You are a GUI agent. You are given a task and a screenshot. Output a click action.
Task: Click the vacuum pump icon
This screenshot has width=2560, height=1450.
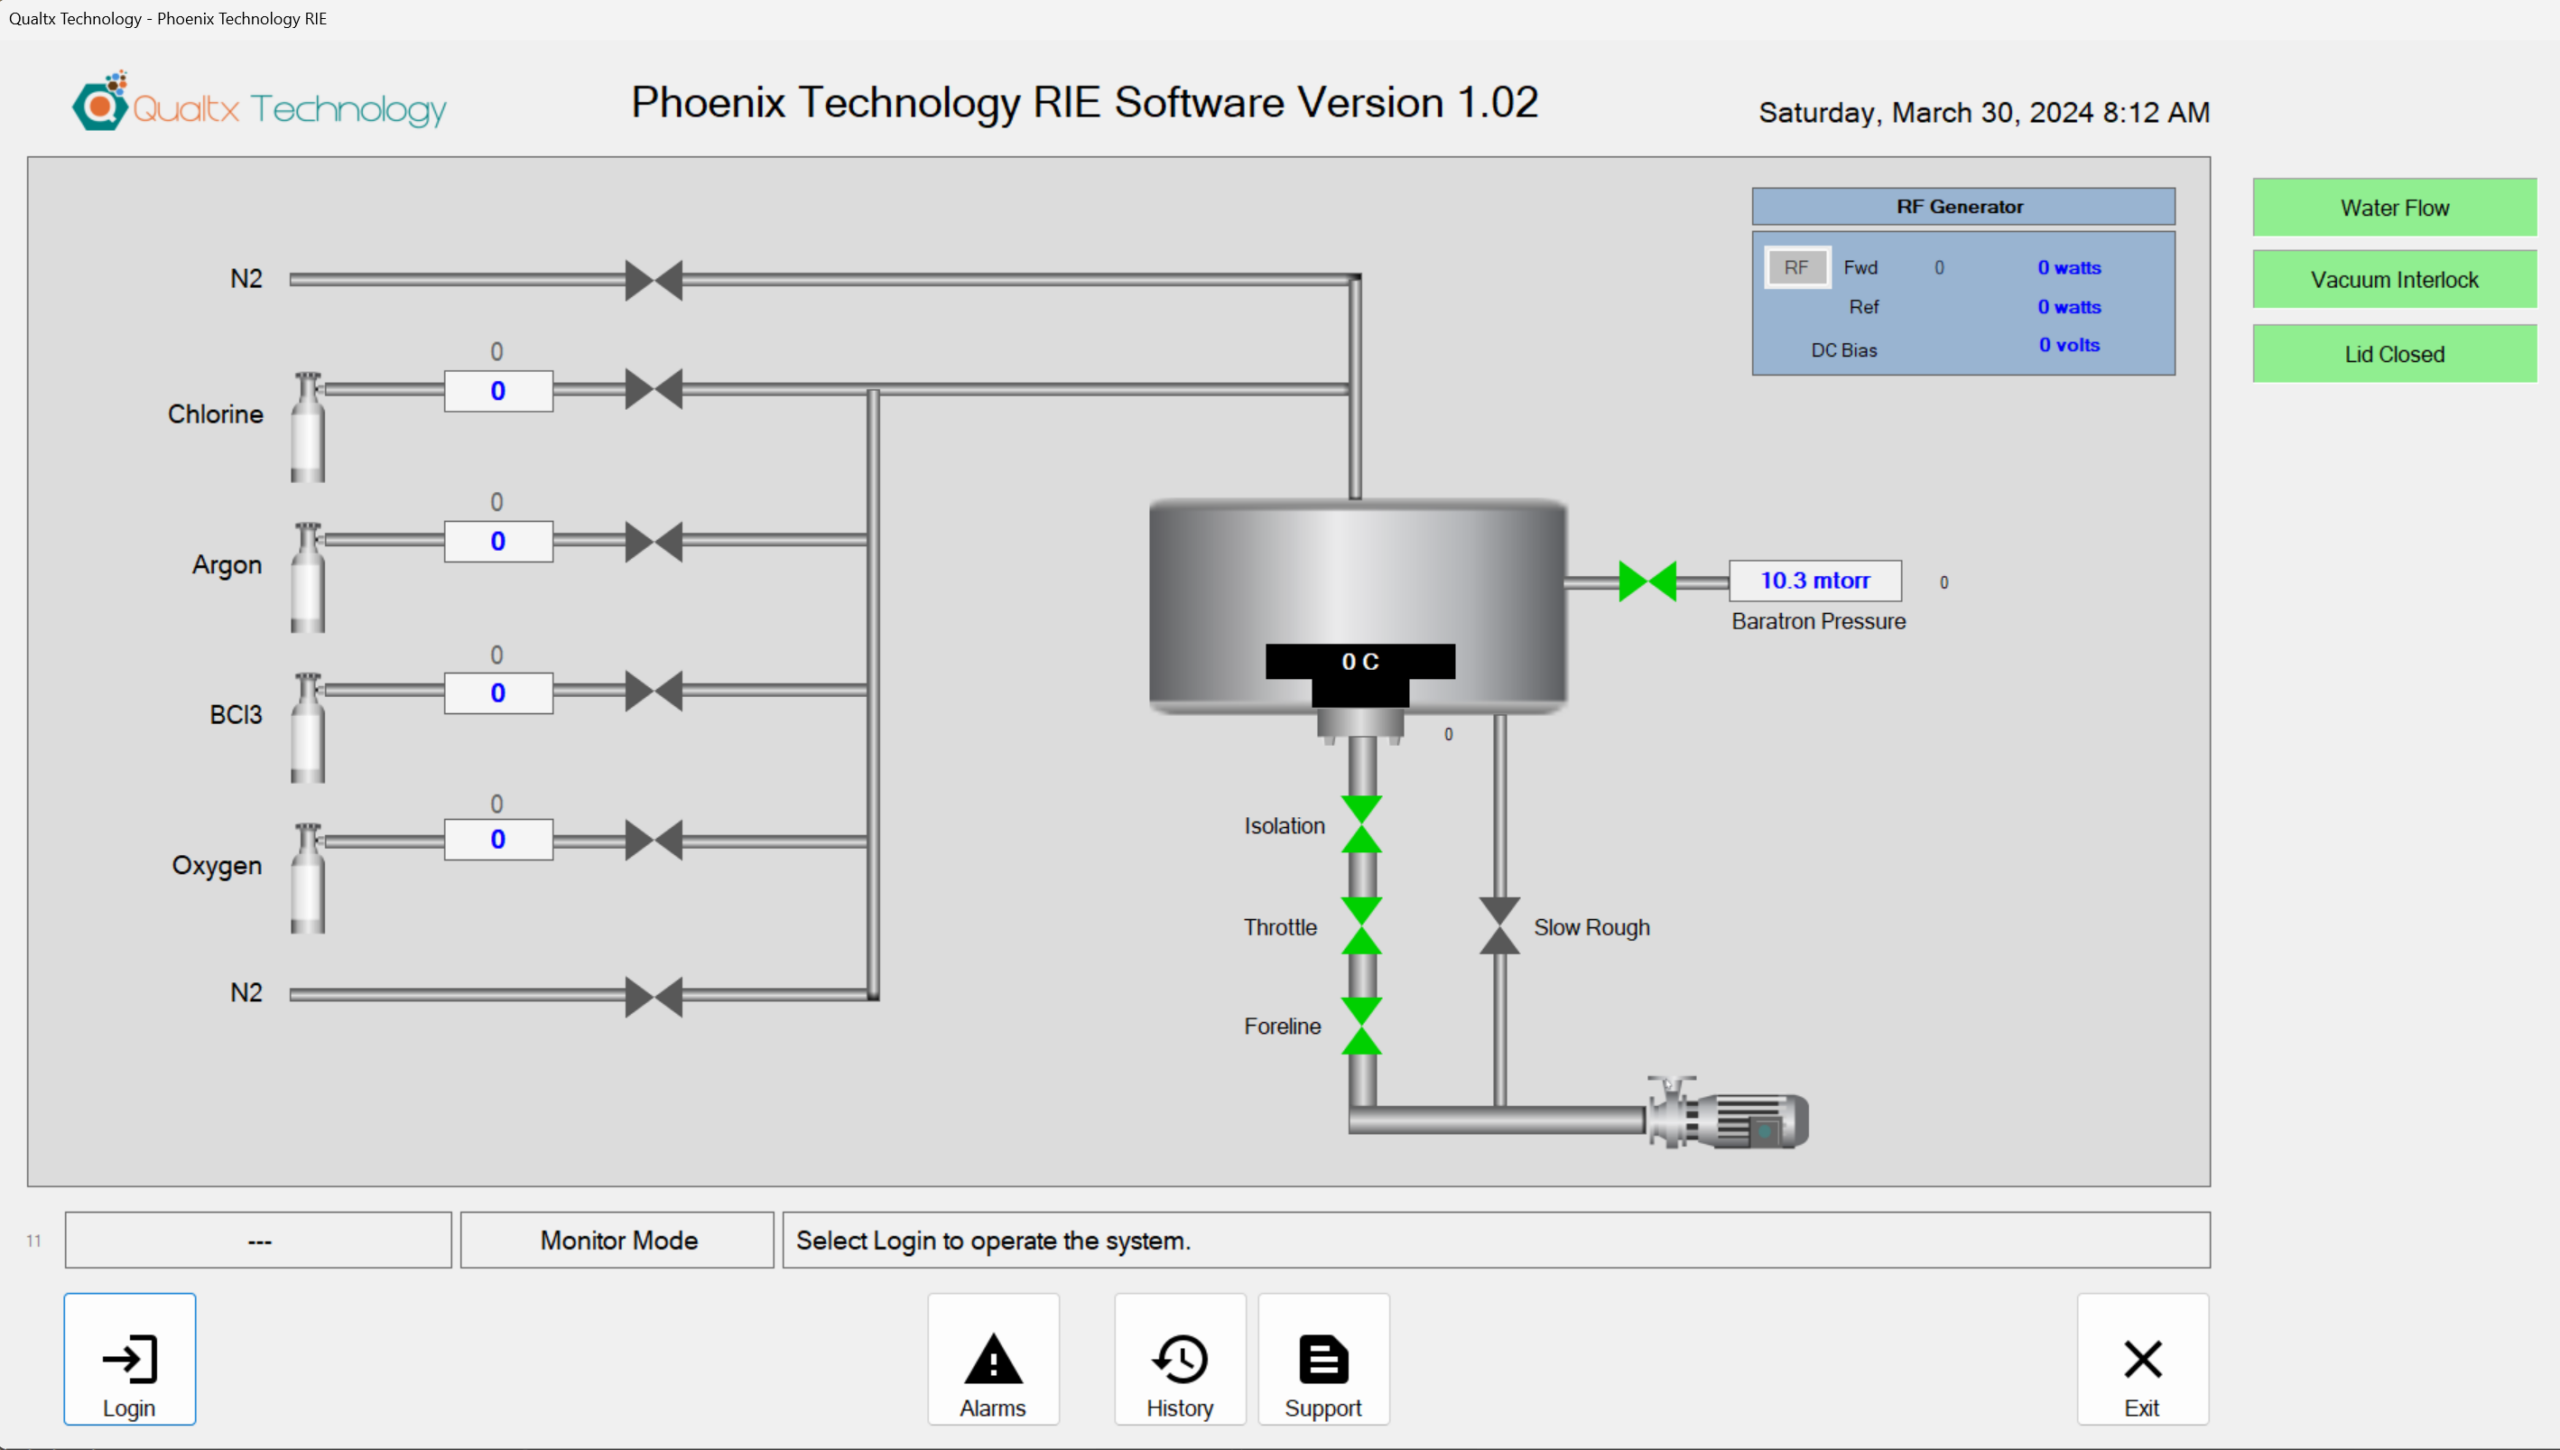(x=1728, y=1113)
